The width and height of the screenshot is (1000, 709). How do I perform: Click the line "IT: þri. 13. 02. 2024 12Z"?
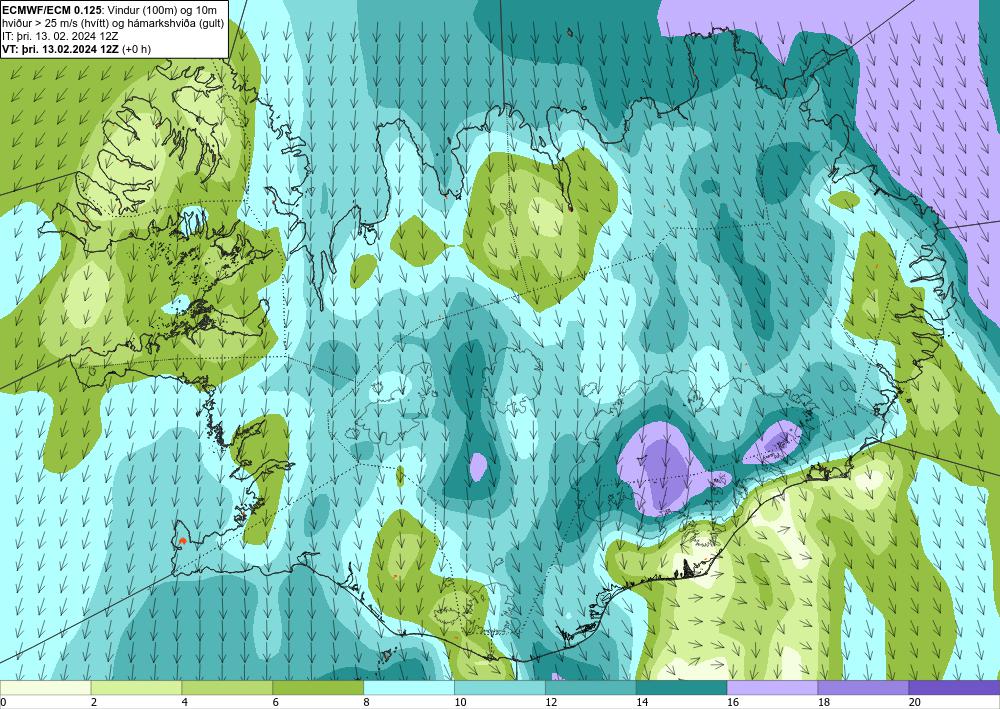pyautogui.click(x=60, y=36)
